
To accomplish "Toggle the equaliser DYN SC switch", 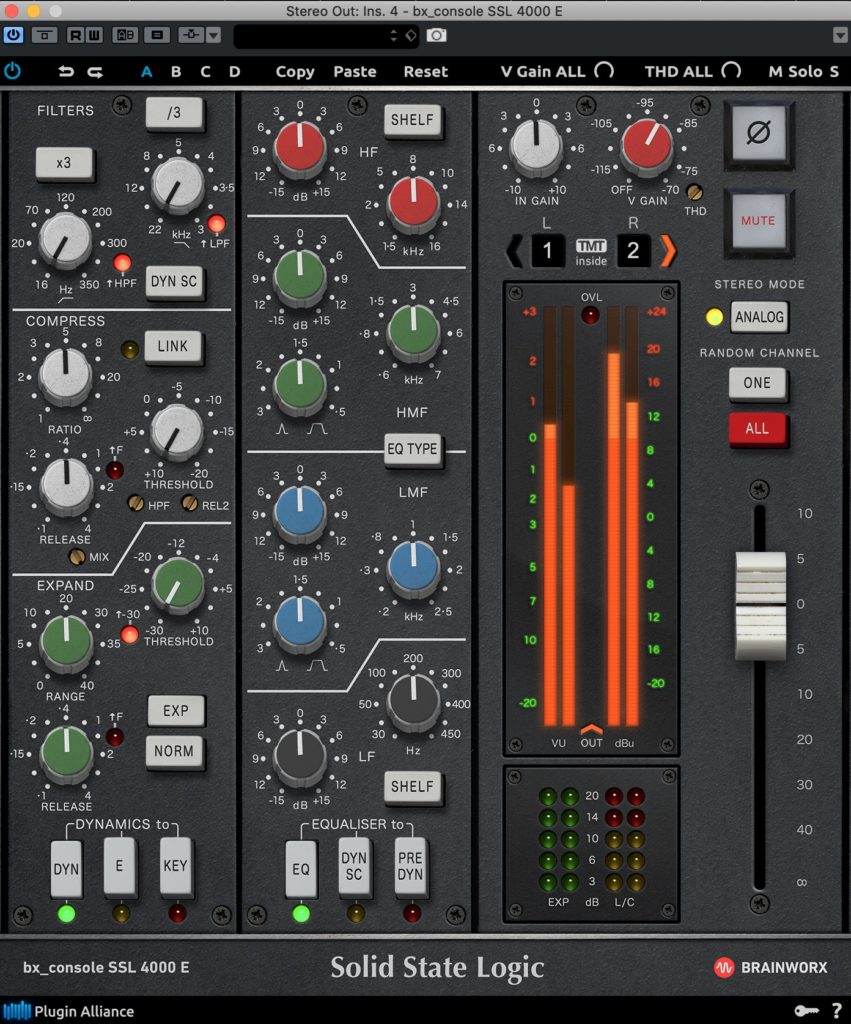I will point(354,866).
